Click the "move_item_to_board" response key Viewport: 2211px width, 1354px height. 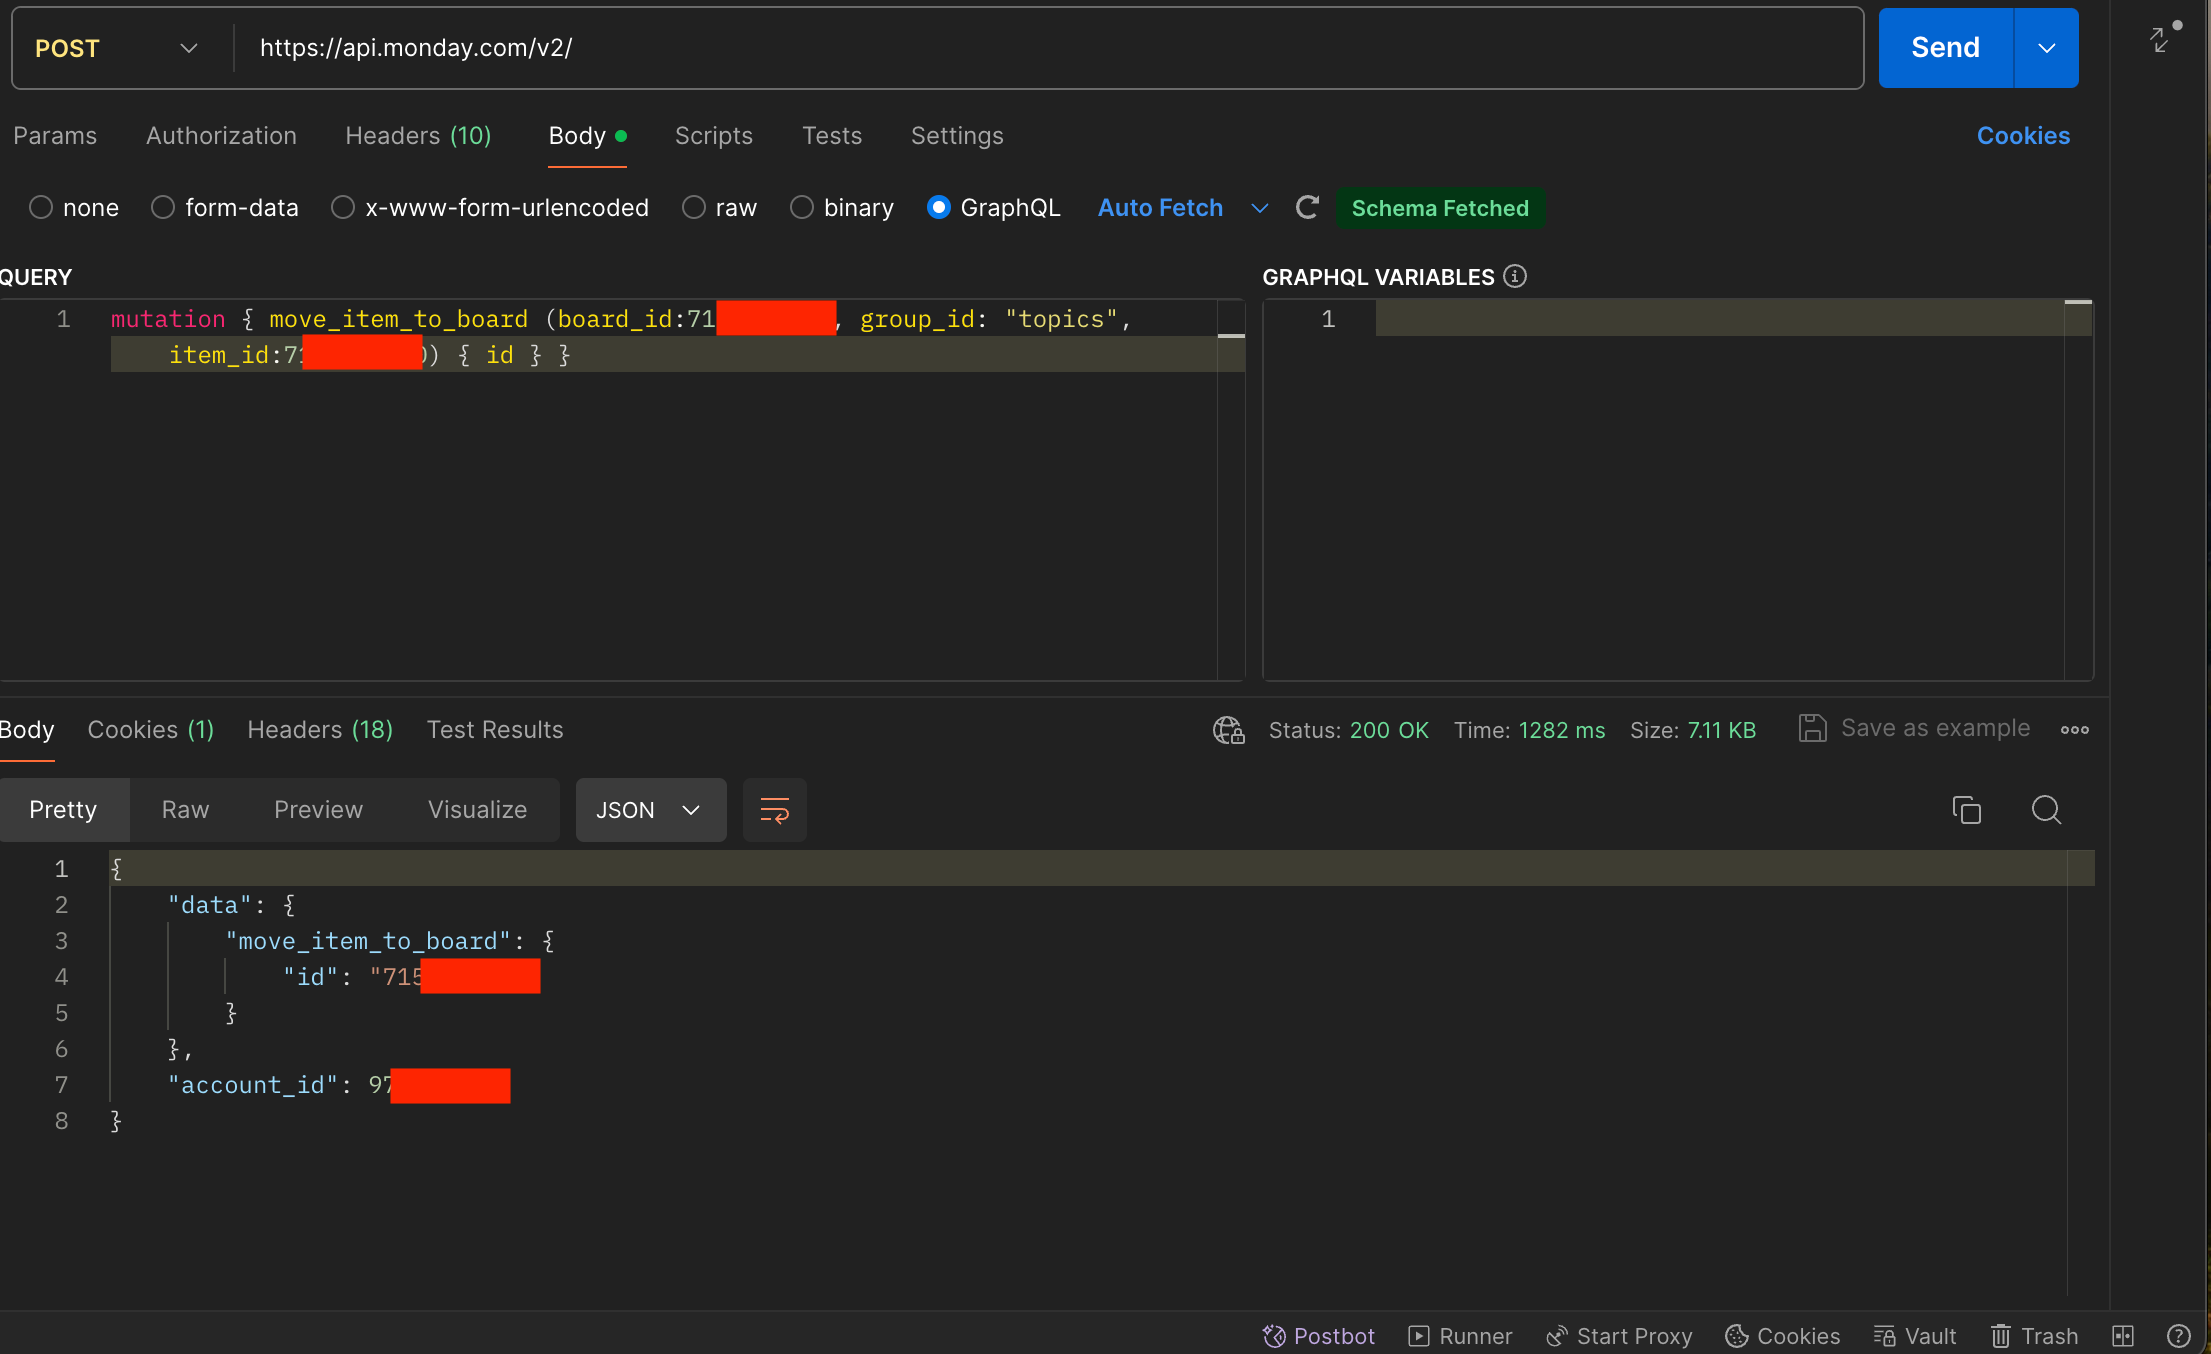coord(368,941)
